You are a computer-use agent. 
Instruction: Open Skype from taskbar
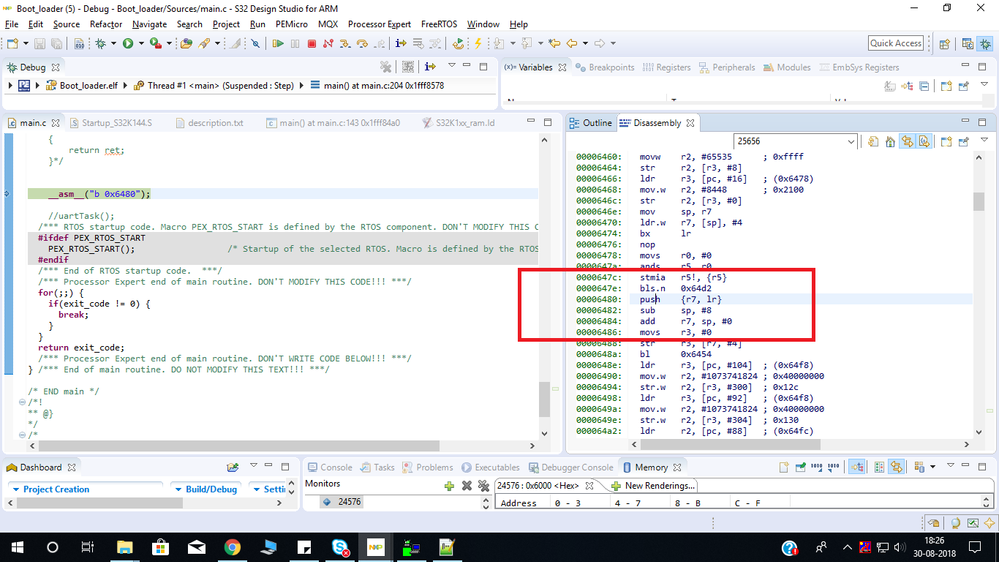[340, 547]
